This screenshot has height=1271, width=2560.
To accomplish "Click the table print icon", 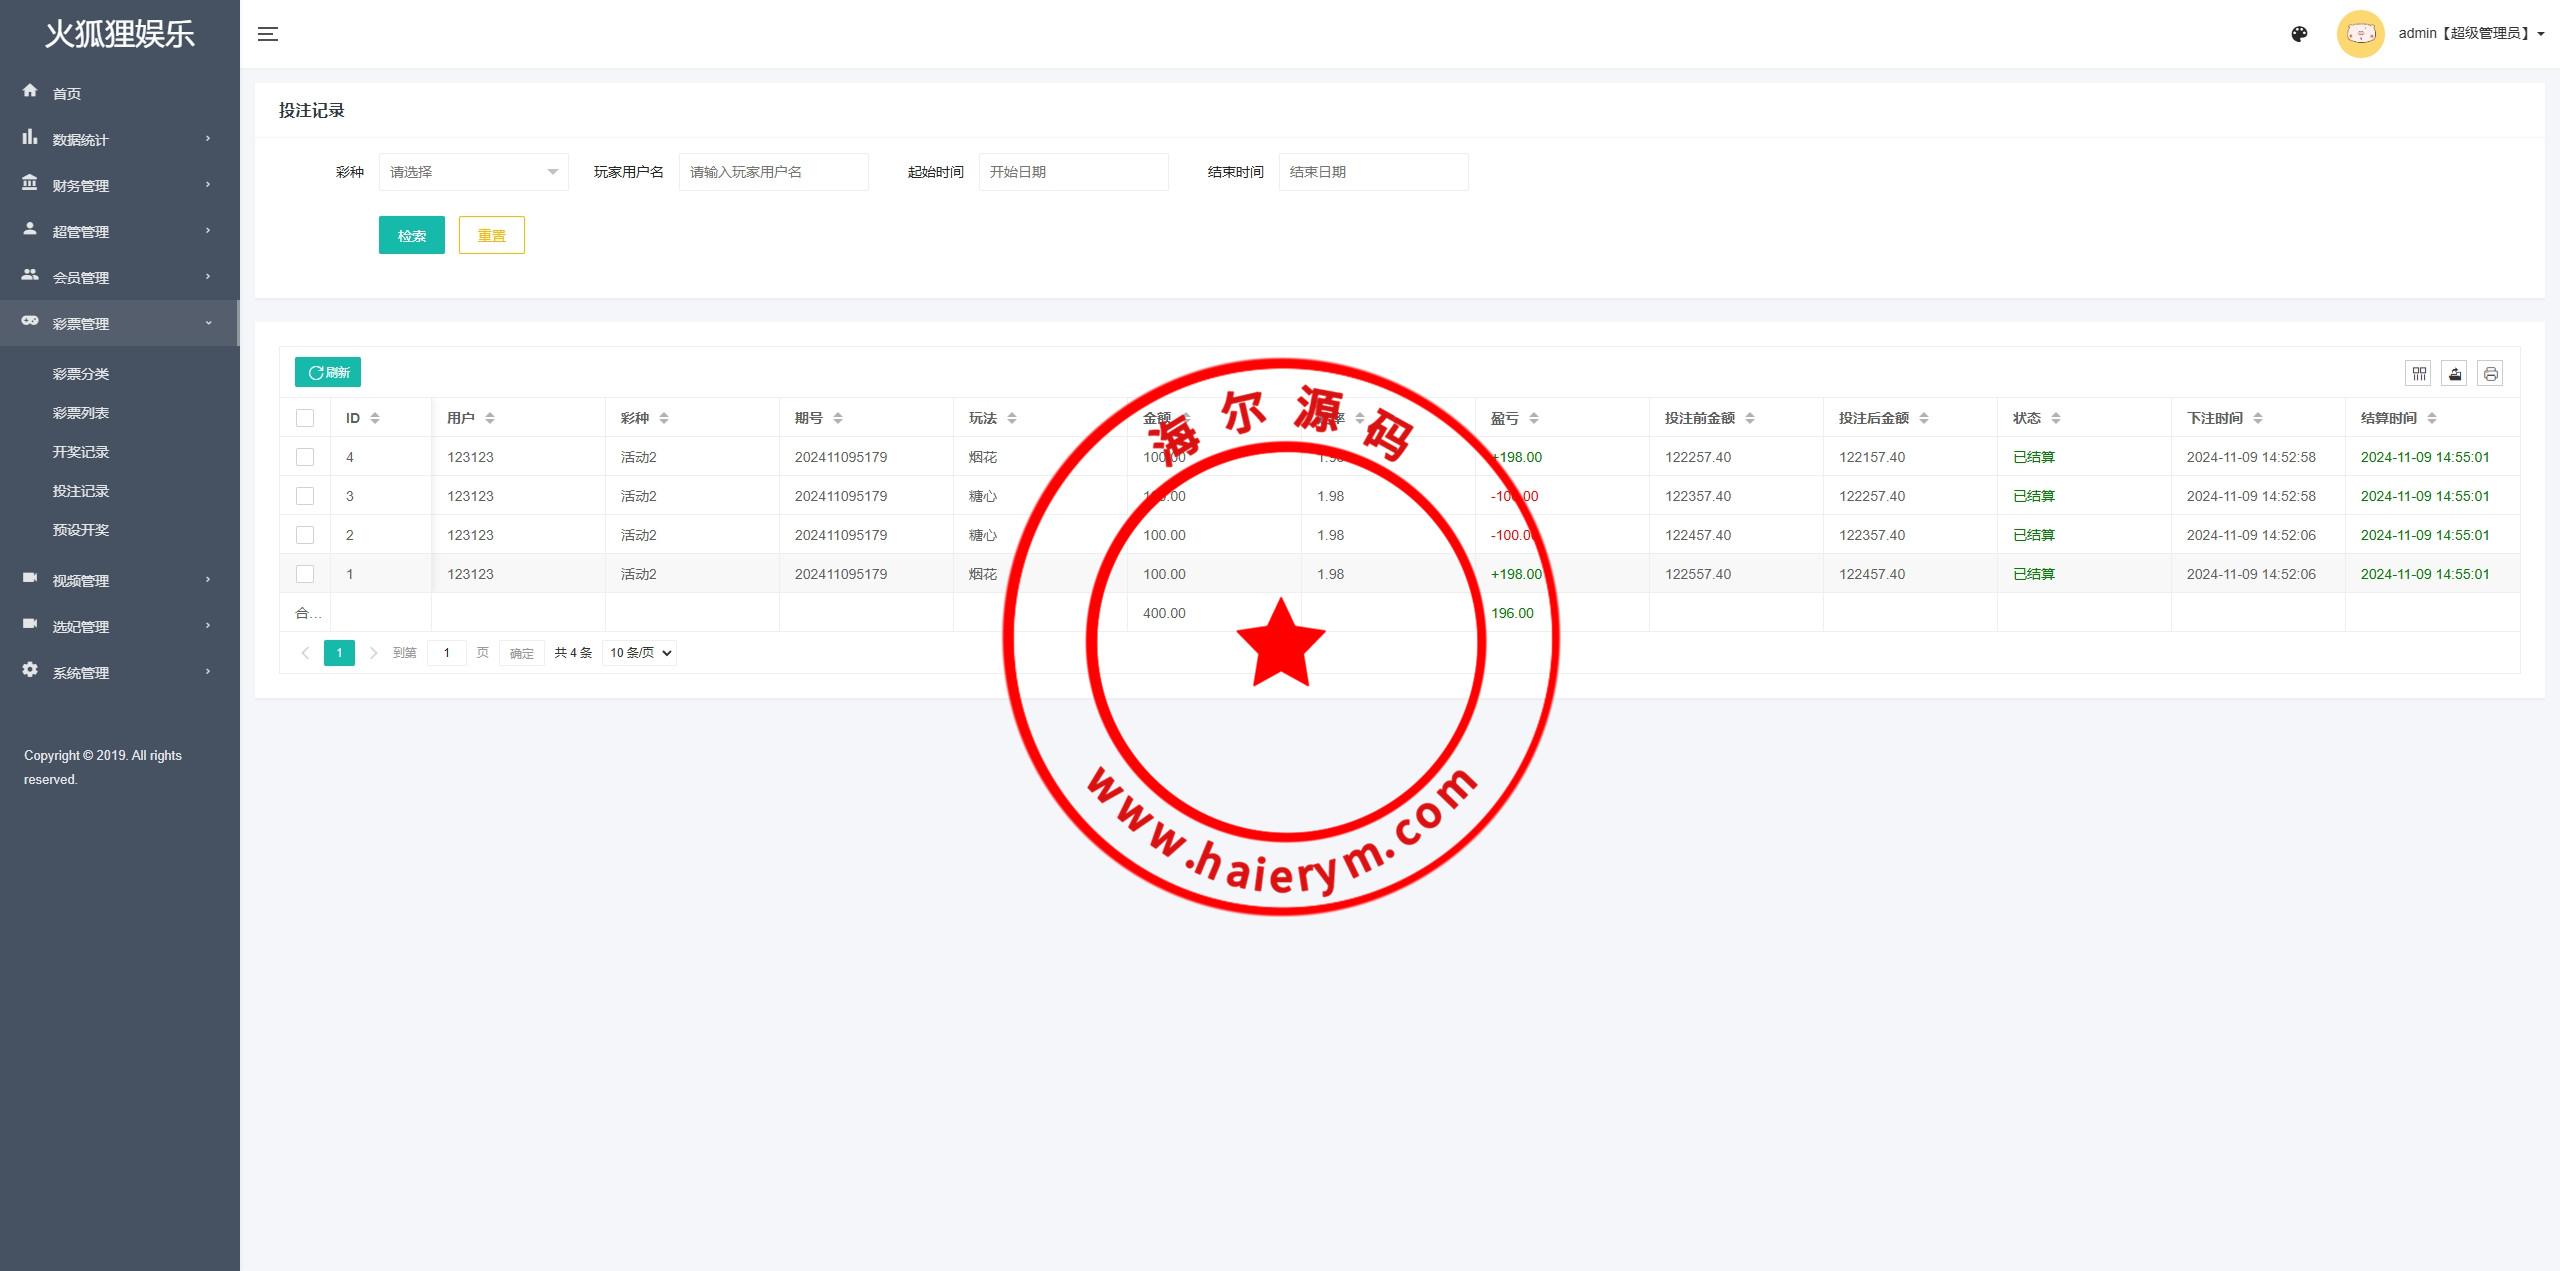I will [x=2491, y=373].
